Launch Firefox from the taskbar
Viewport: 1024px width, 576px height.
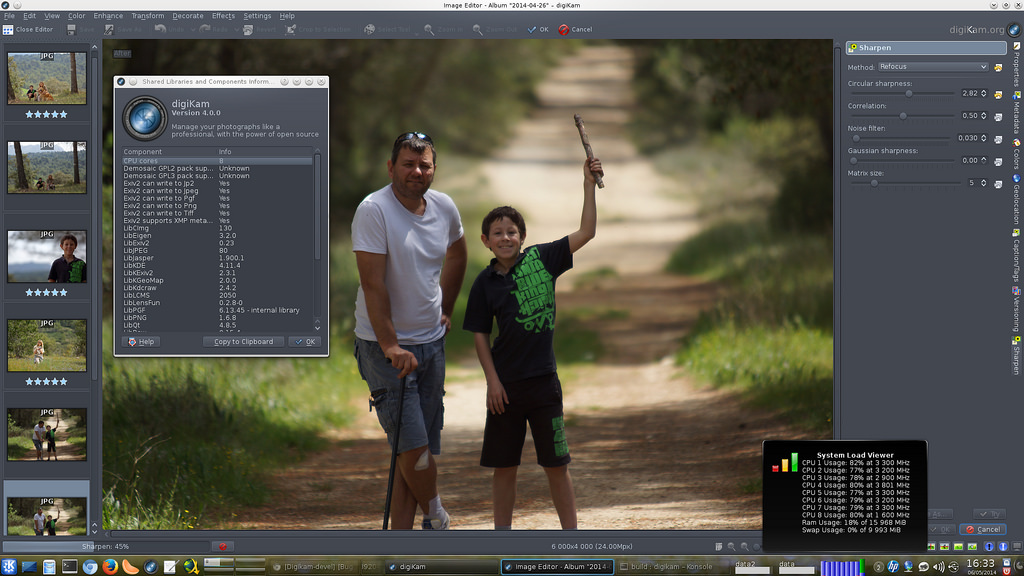[x=110, y=567]
